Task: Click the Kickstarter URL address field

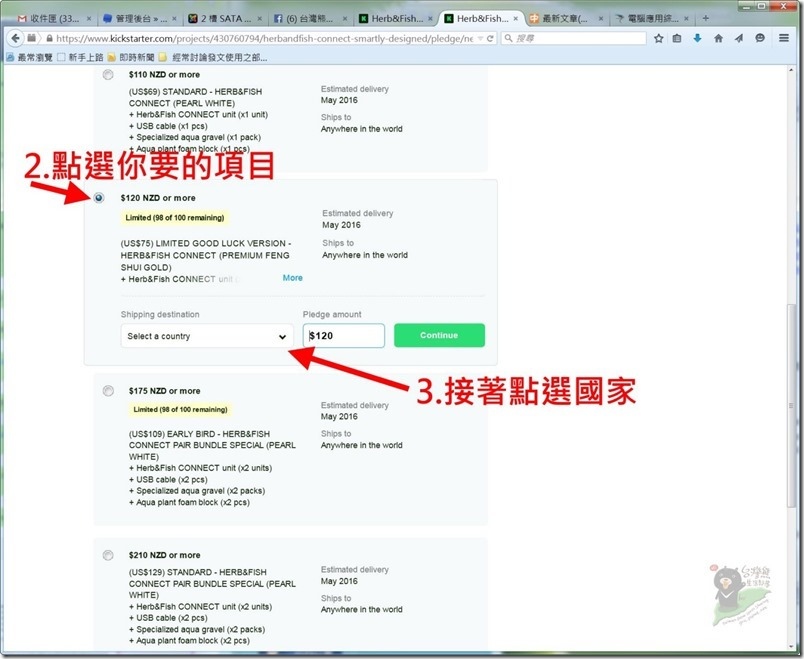Action: tap(265, 38)
